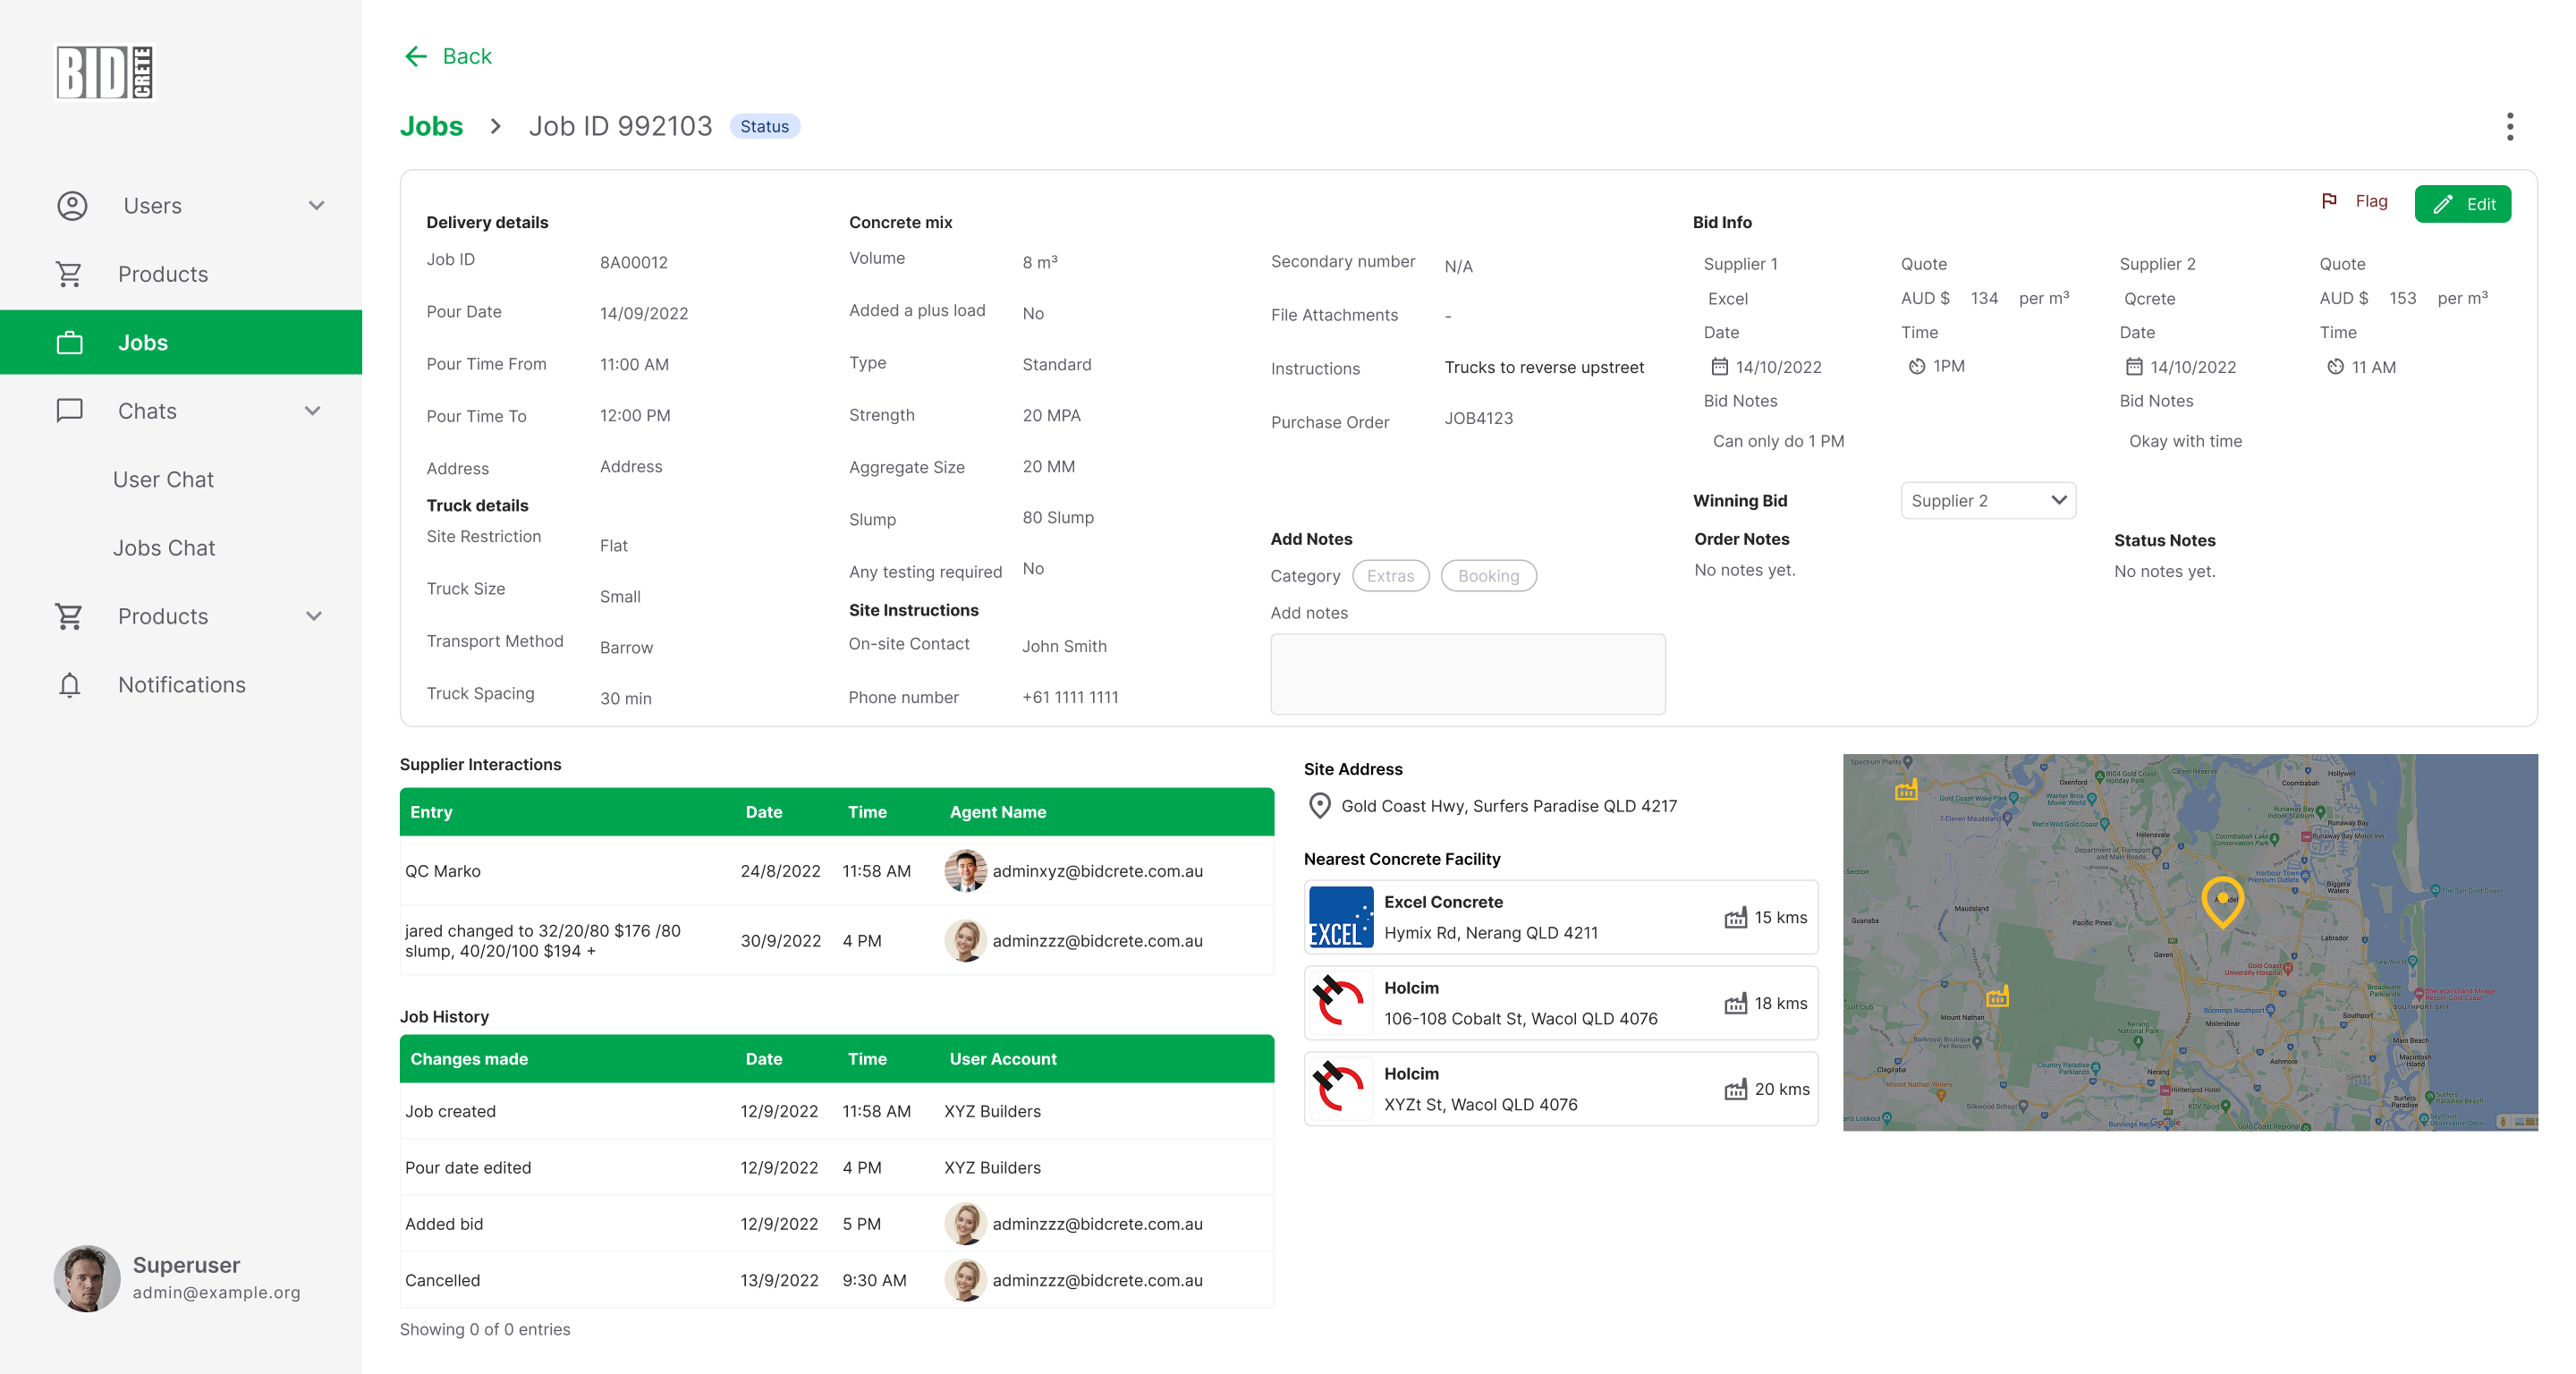The height and width of the screenshot is (1374, 2576).
Task: Click the Gold Coast Hwy site address text
Action: 1509,806
